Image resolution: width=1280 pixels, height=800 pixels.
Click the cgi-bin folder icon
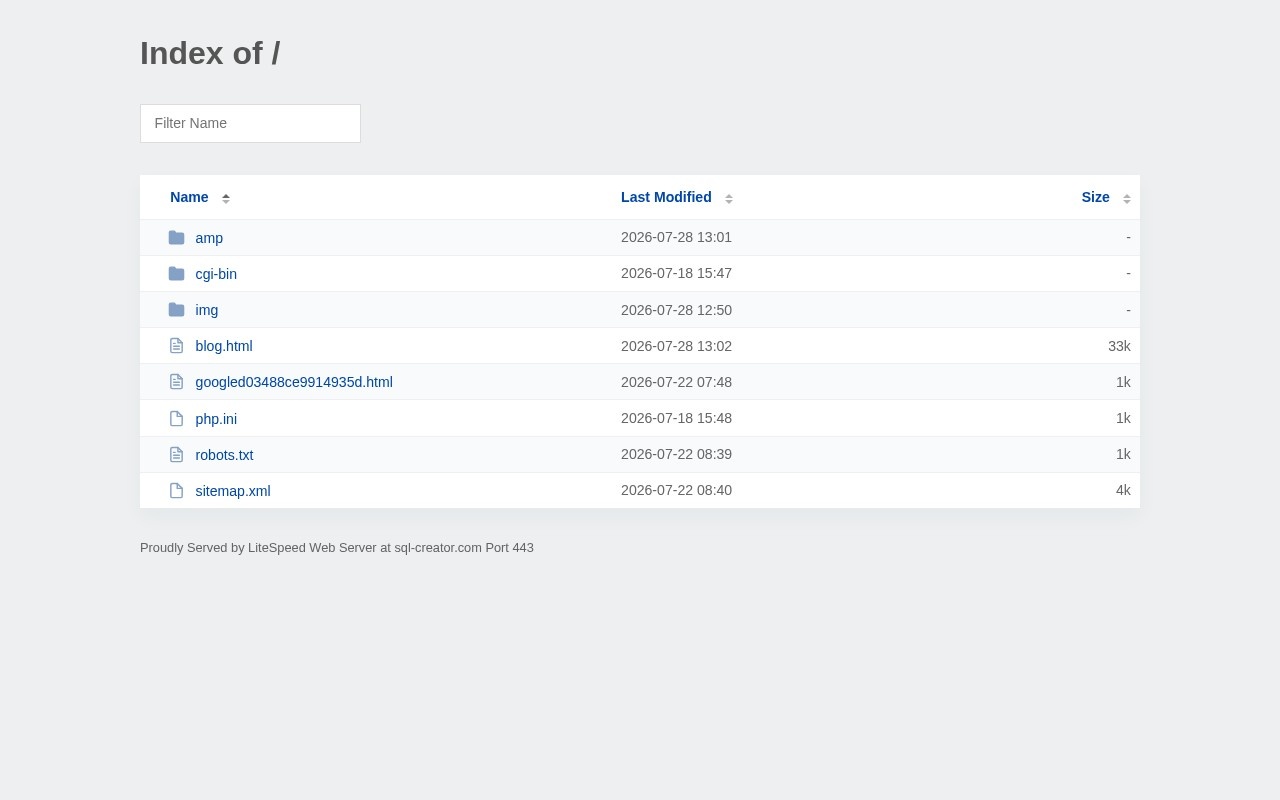pyautogui.click(x=176, y=274)
